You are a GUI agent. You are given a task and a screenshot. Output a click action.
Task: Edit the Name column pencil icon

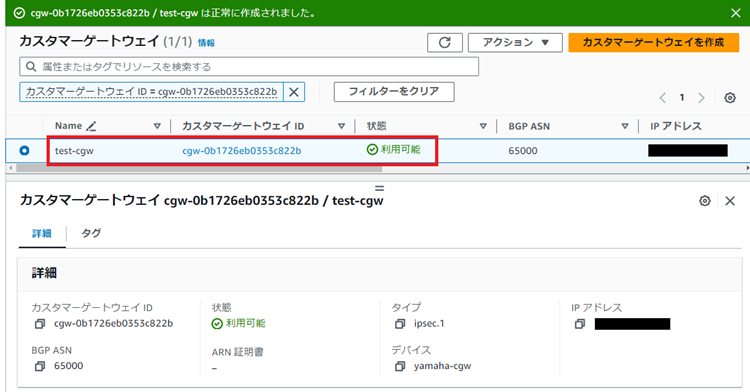(91, 126)
